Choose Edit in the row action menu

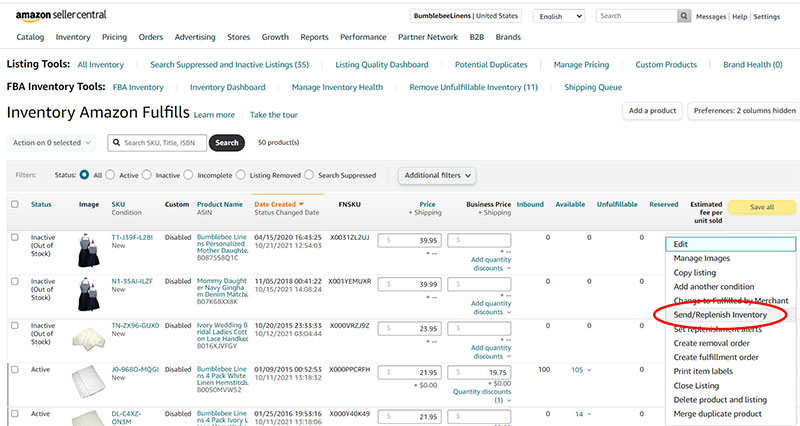(731, 244)
